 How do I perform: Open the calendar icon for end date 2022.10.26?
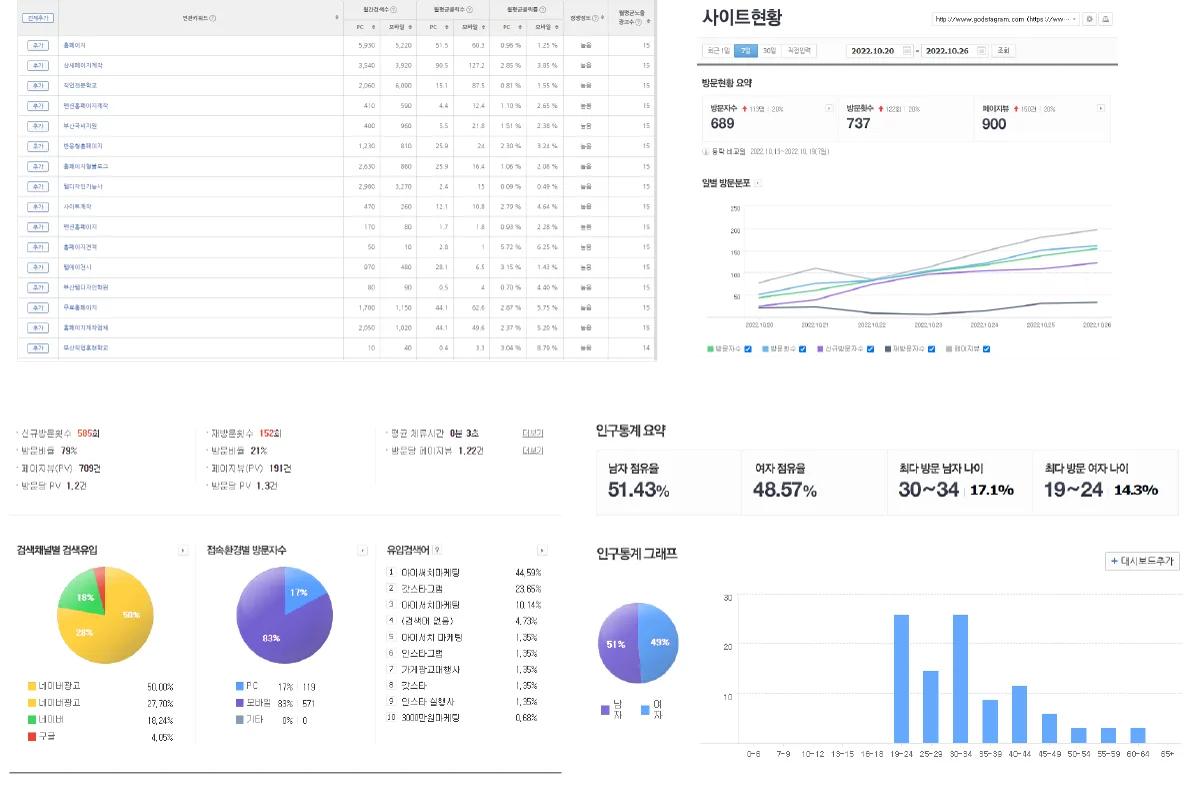pos(981,51)
